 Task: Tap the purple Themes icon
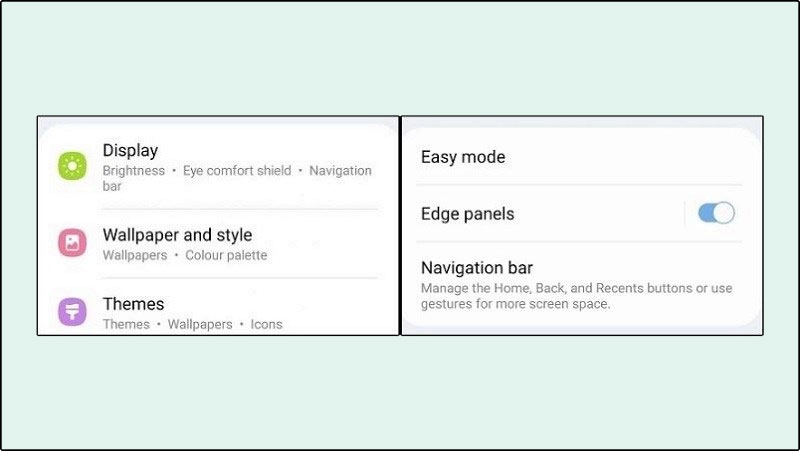[72, 311]
